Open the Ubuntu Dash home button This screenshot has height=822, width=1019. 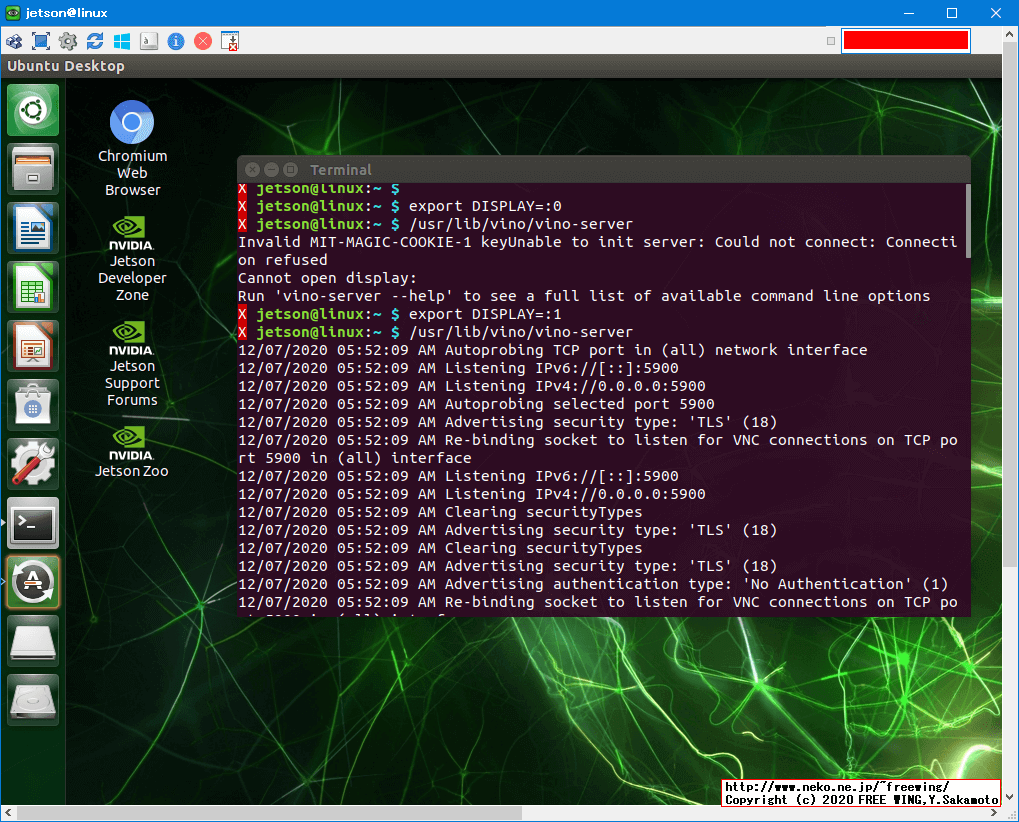[33, 109]
